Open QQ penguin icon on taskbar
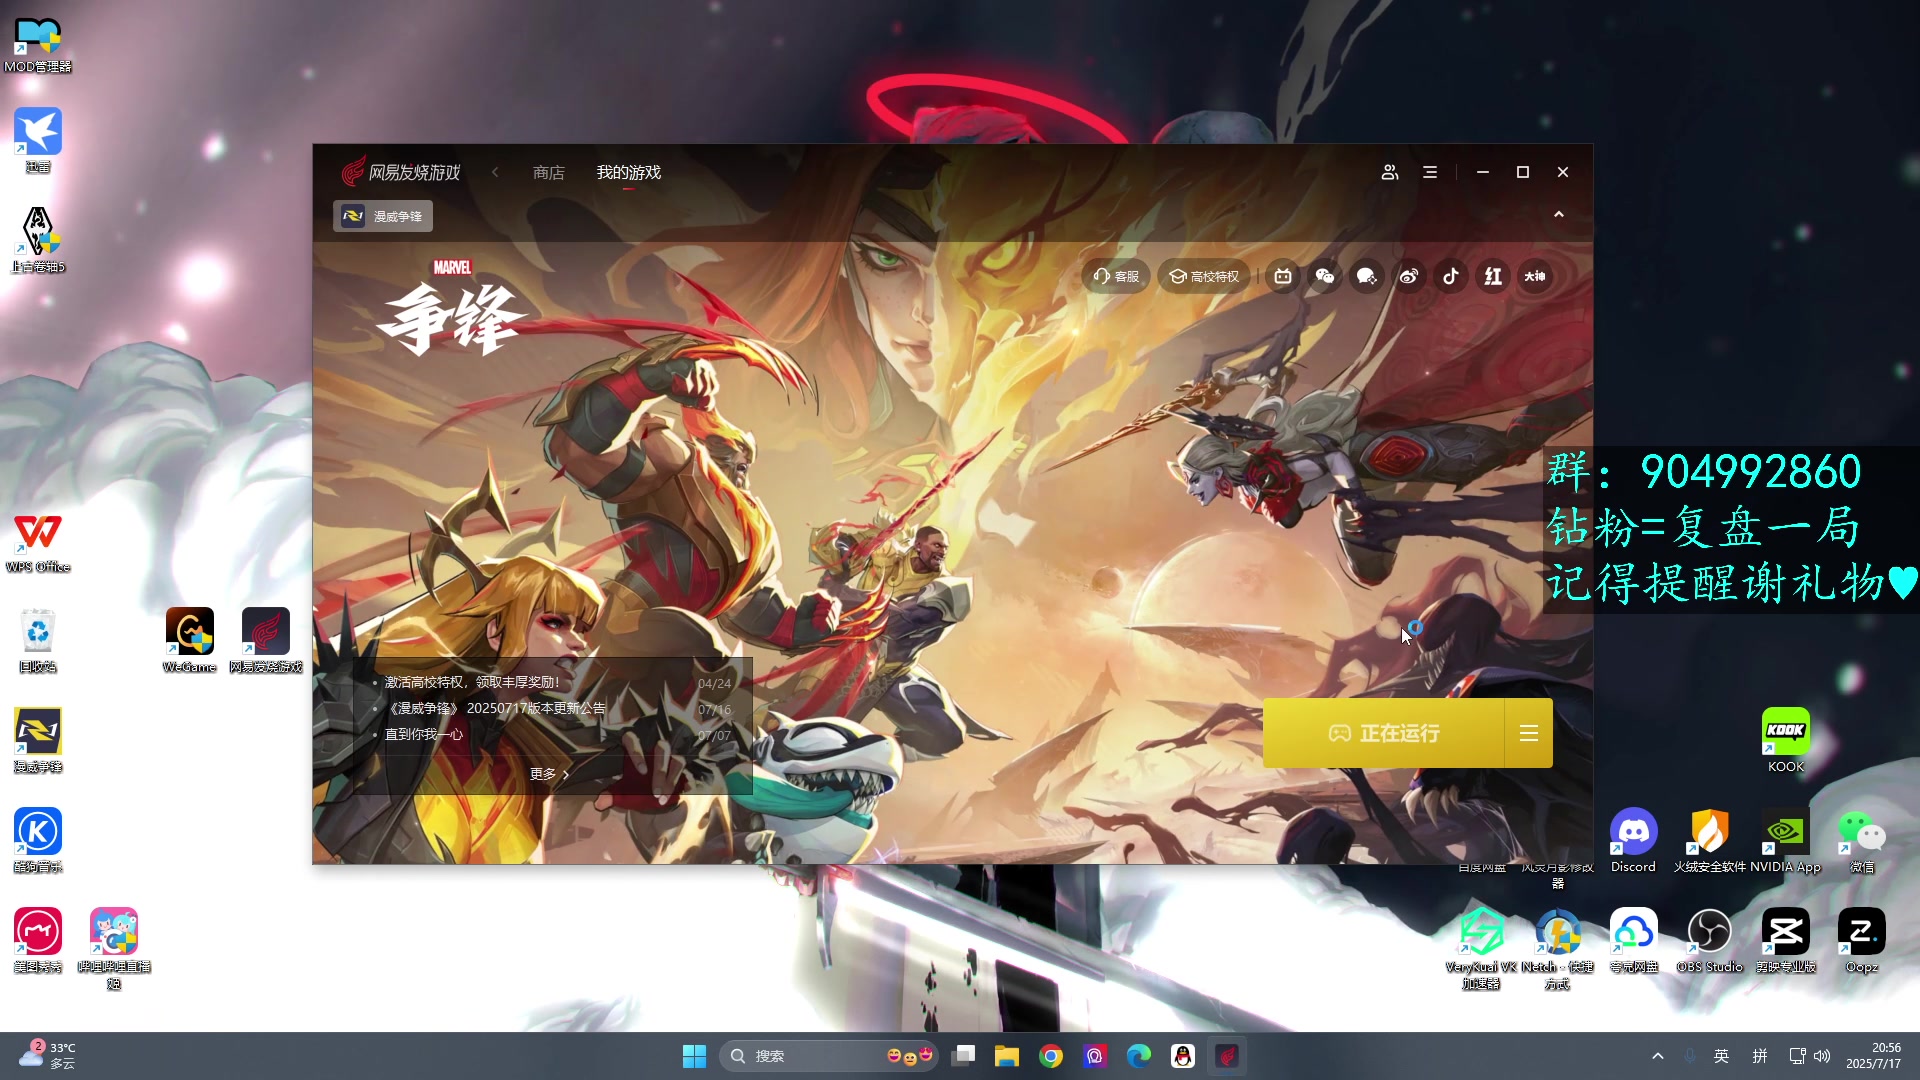 pyautogui.click(x=1183, y=1056)
